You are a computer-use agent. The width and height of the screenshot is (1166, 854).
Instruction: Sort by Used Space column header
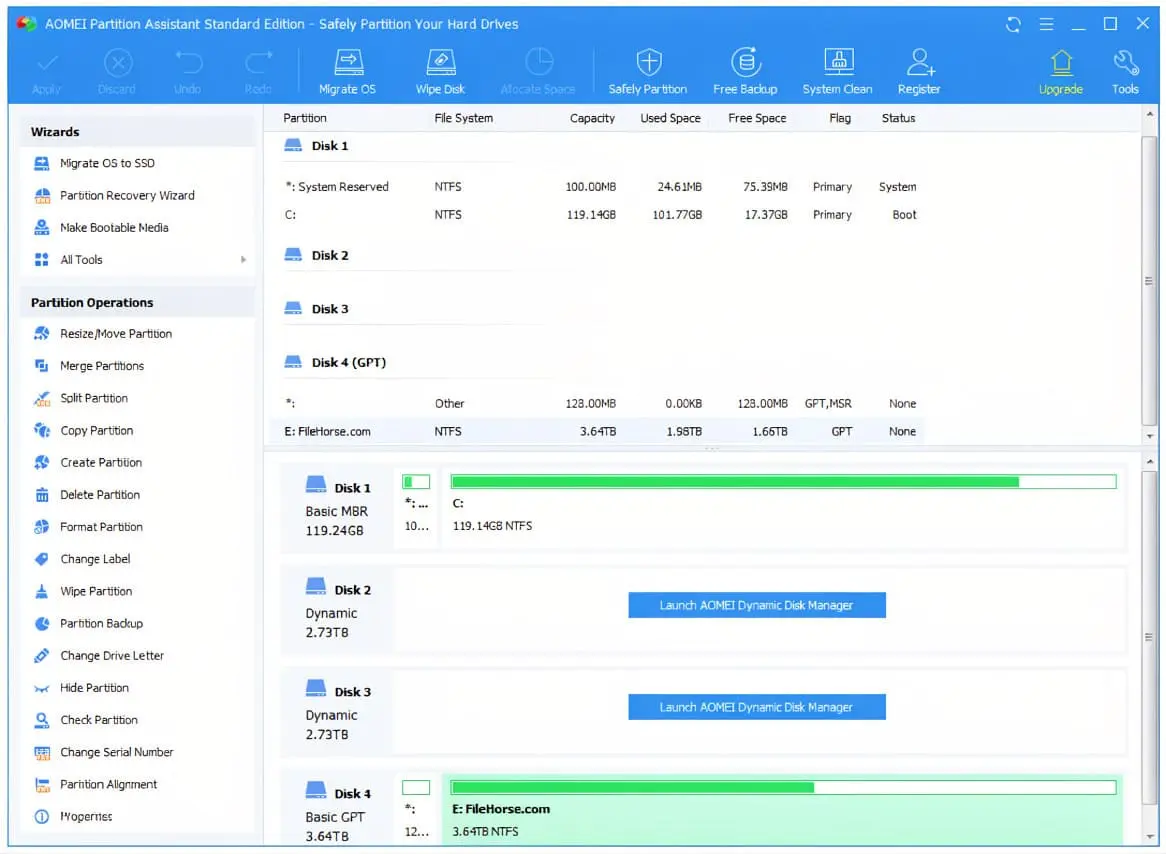(670, 118)
